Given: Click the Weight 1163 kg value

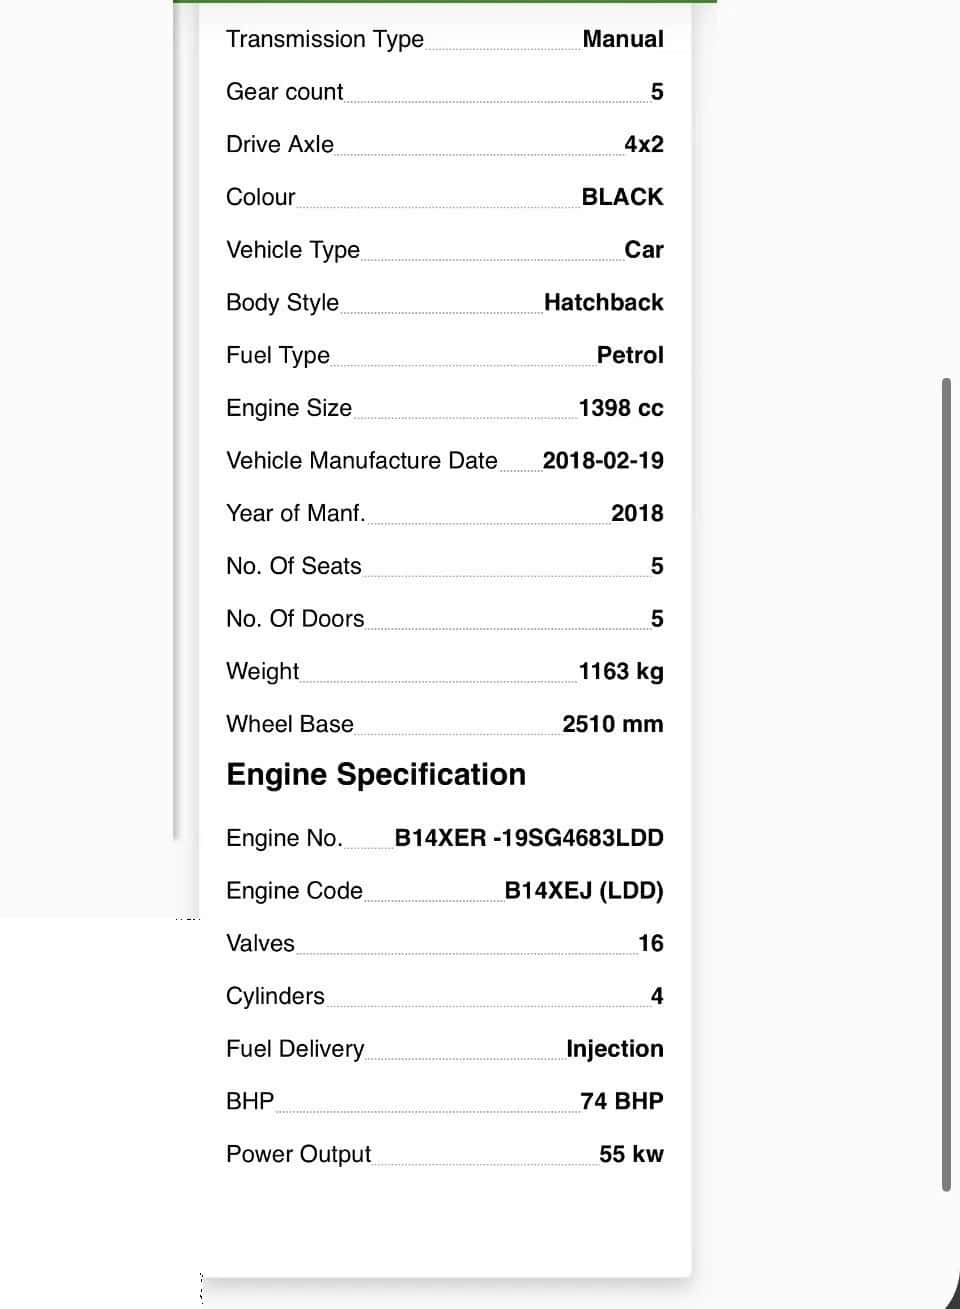Looking at the screenshot, I should tap(621, 671).
